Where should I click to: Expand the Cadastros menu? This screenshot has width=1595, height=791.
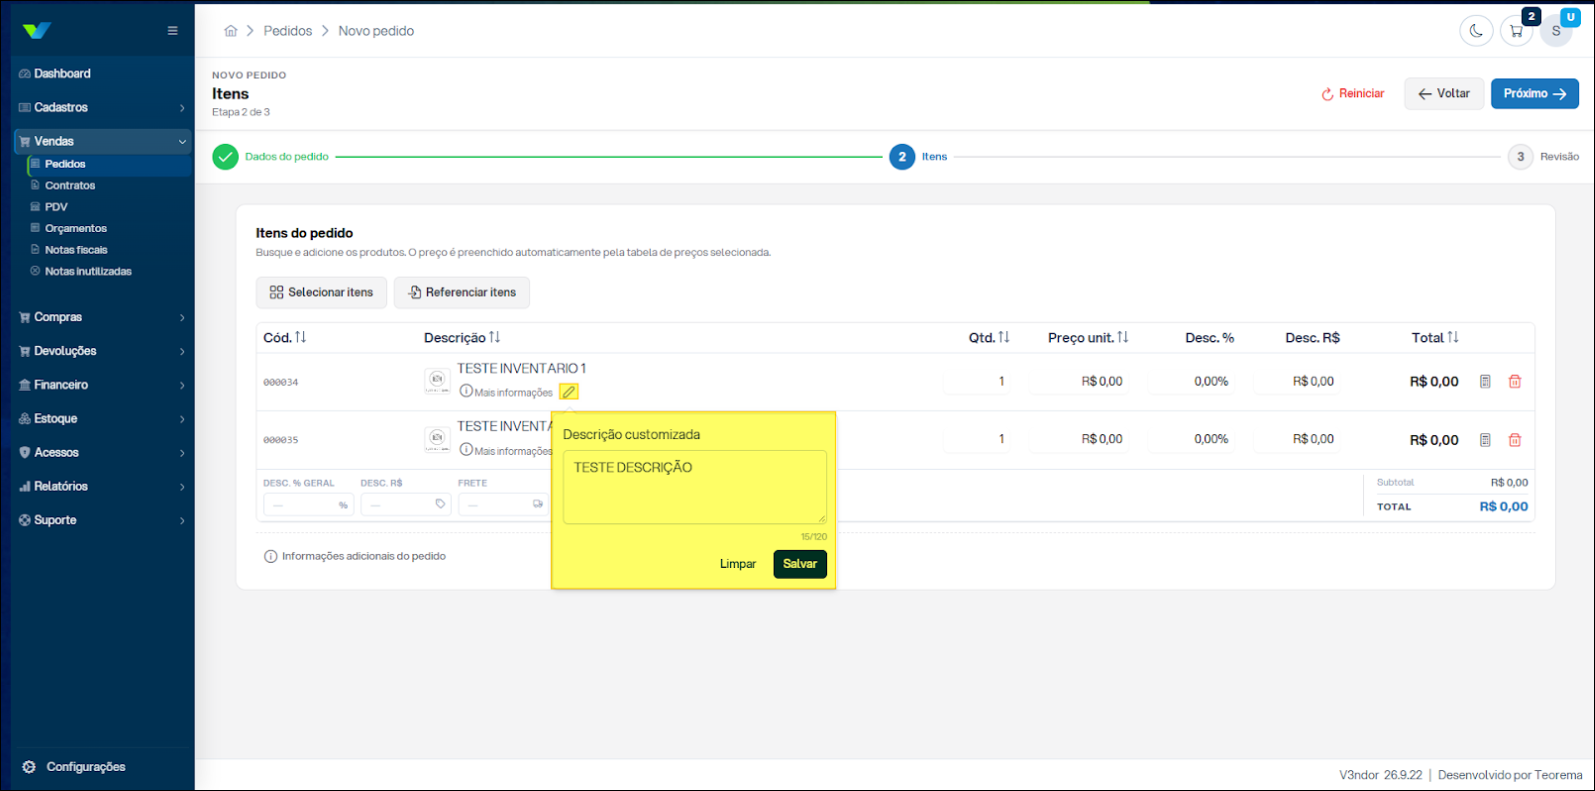pos(103,108)
